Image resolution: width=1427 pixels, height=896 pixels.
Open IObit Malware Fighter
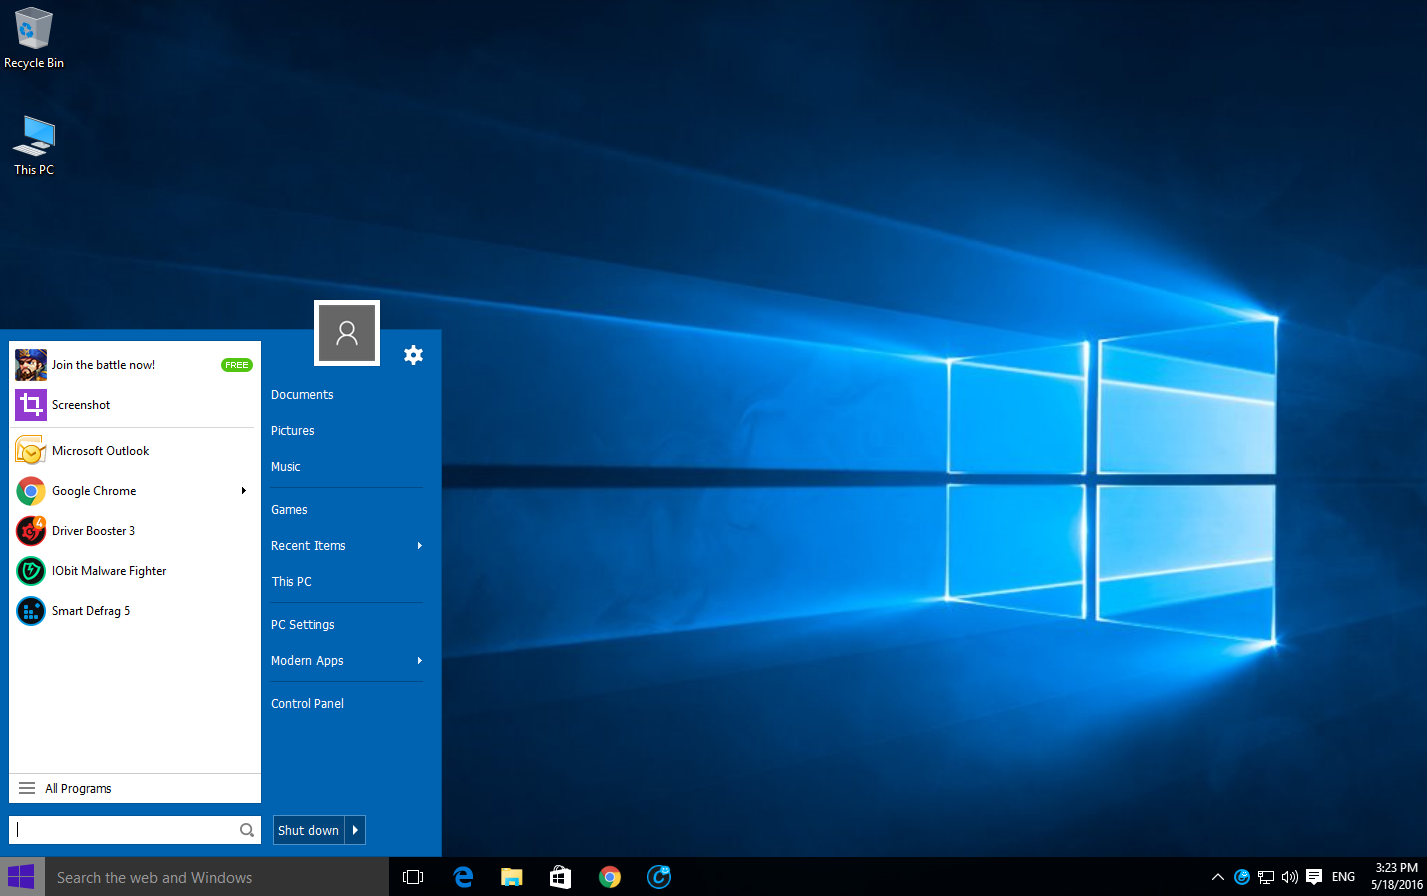[x=108, y=571]
